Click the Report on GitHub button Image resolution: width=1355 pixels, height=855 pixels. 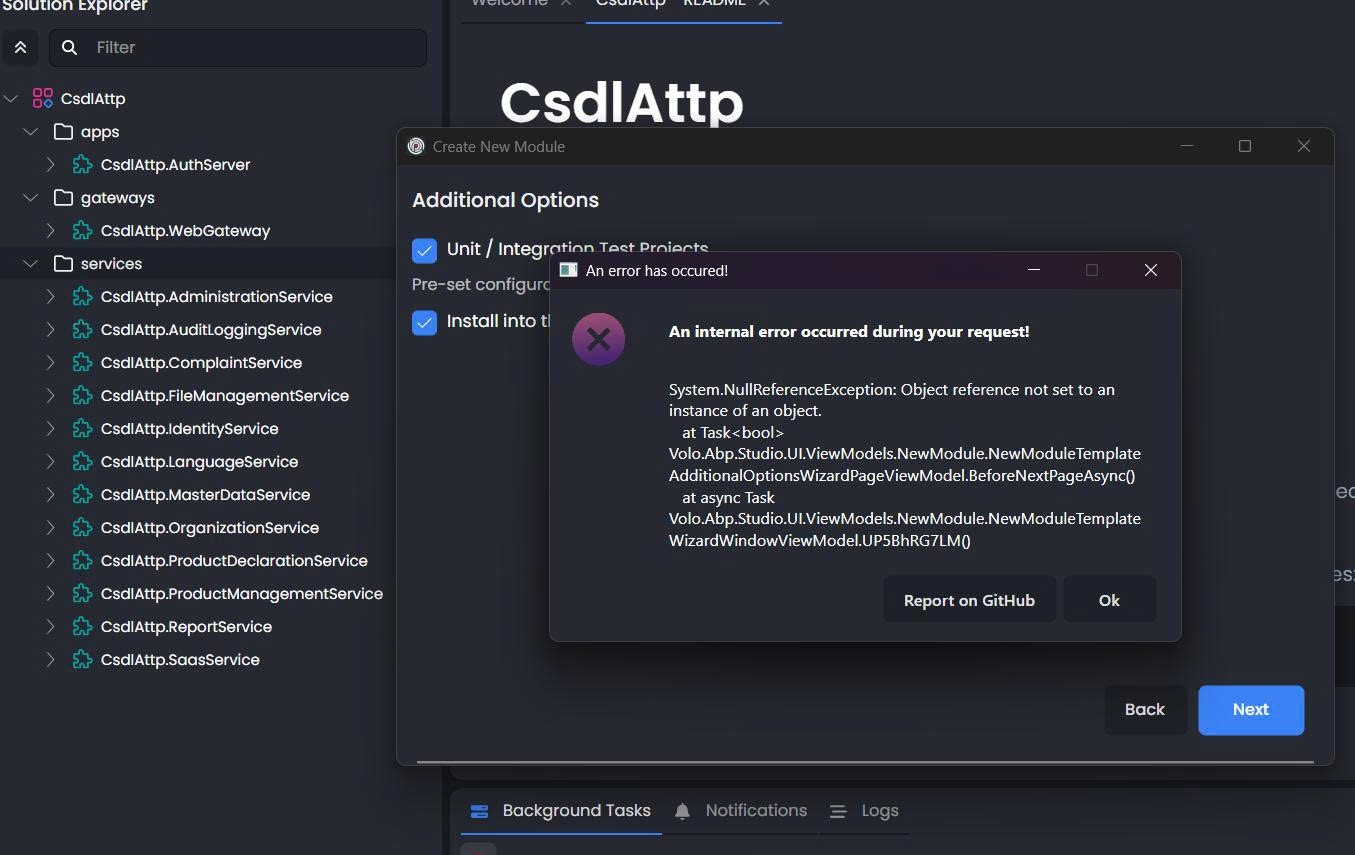pos(968,600)
